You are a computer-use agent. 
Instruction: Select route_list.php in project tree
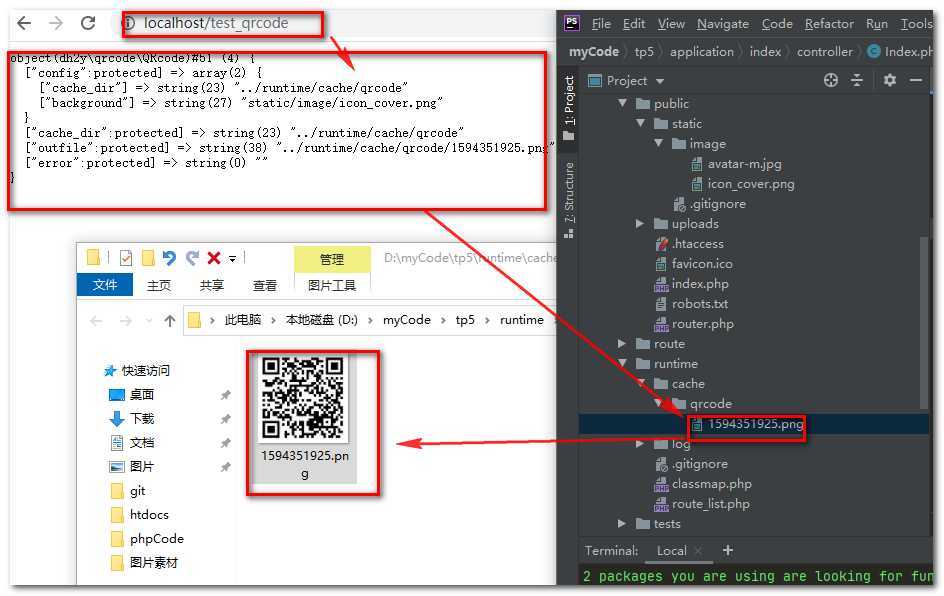(x=702, y=504)
